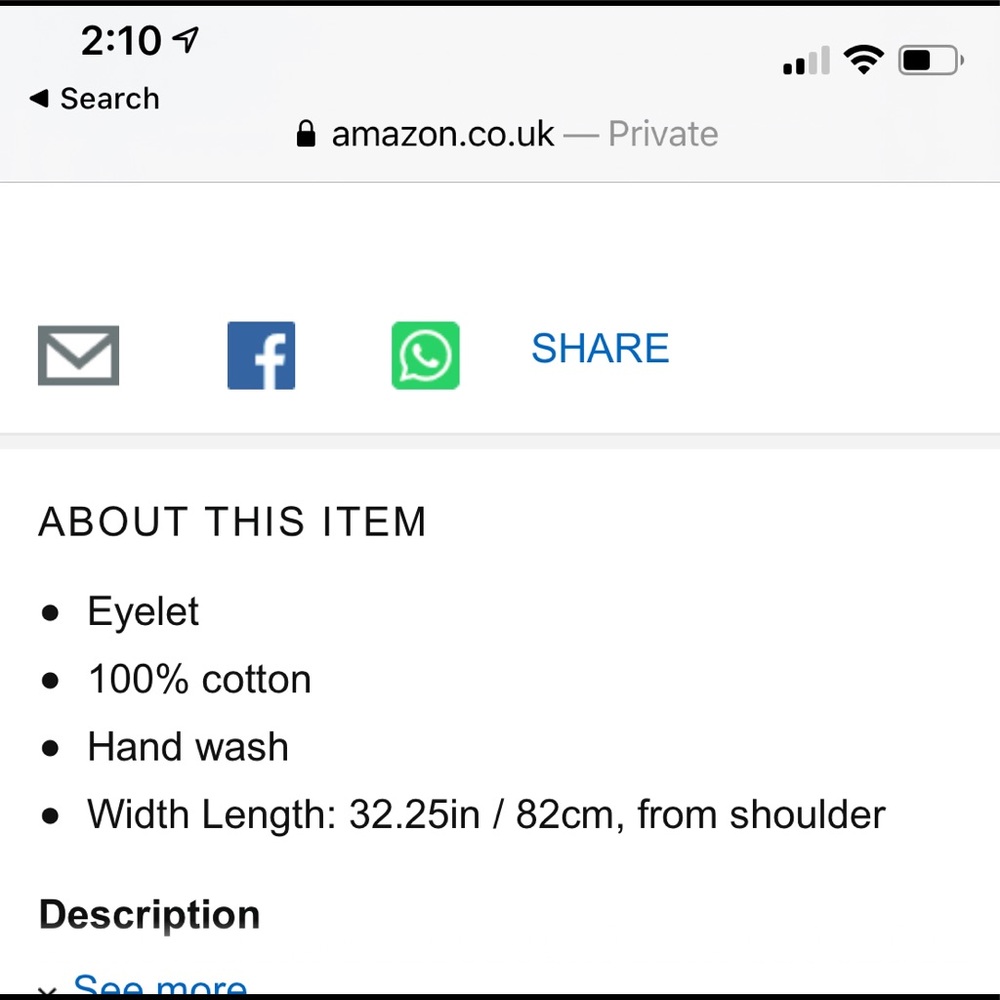
Task: Expand the See more description link
Action: (160, 985)
